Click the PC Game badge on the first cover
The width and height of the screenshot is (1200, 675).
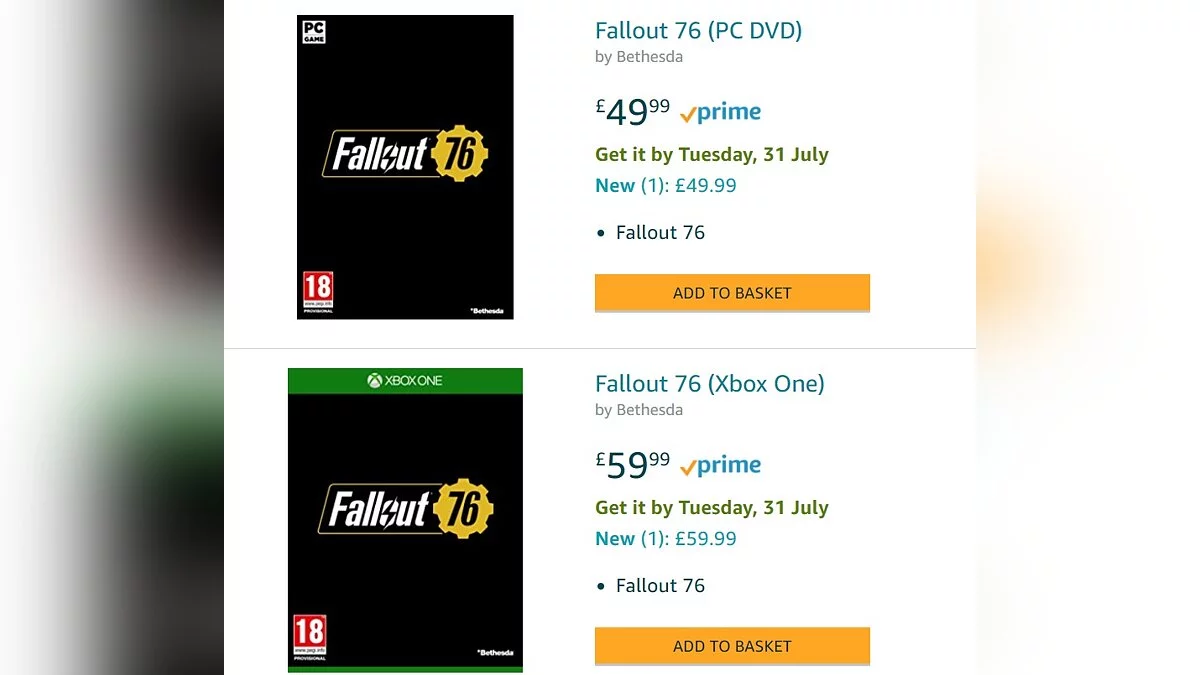[x=313, y=31]
